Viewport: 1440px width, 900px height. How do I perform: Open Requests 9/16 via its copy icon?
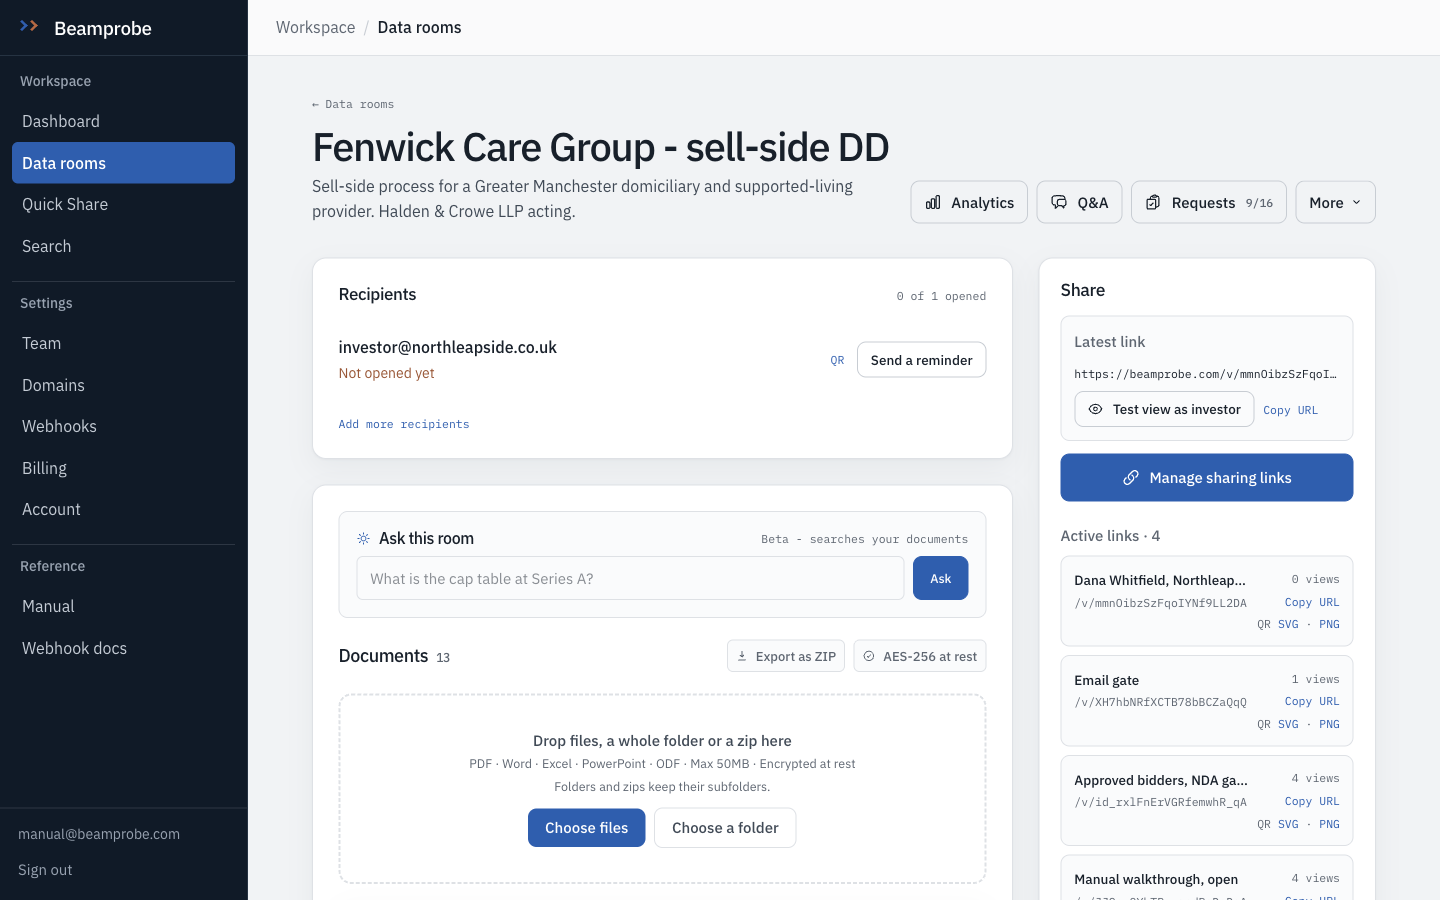pos(1153,203)
